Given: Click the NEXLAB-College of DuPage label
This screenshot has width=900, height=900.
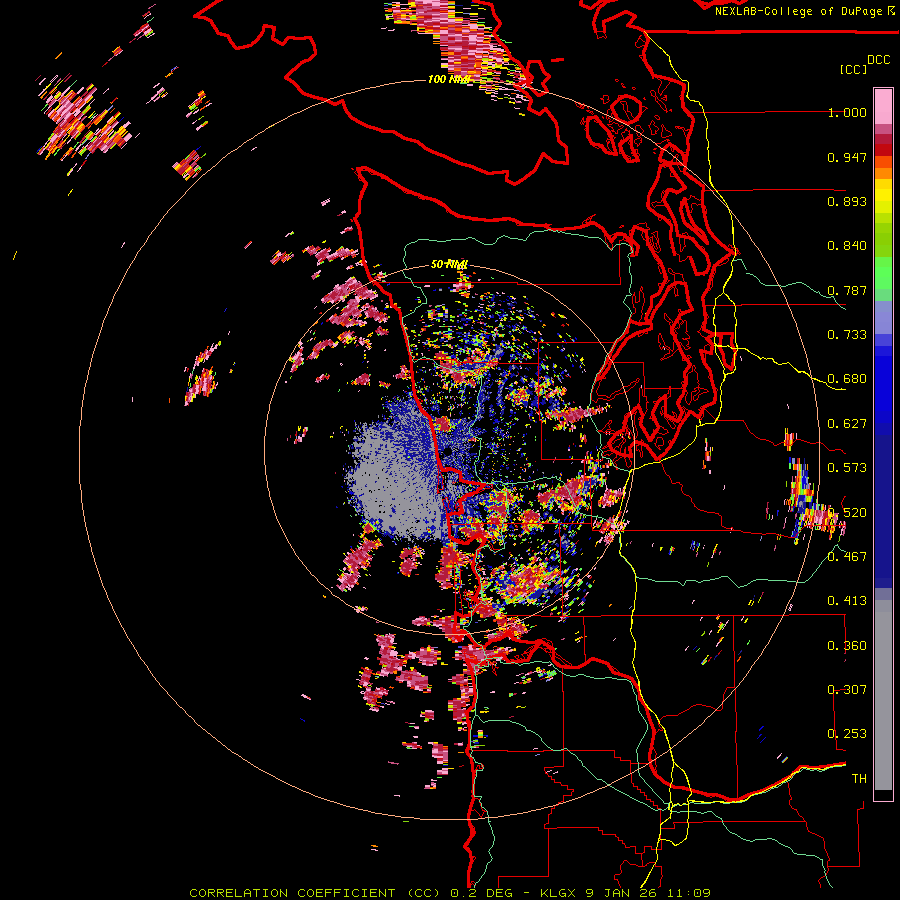Looking at the screenshot, I should [805, 11].
